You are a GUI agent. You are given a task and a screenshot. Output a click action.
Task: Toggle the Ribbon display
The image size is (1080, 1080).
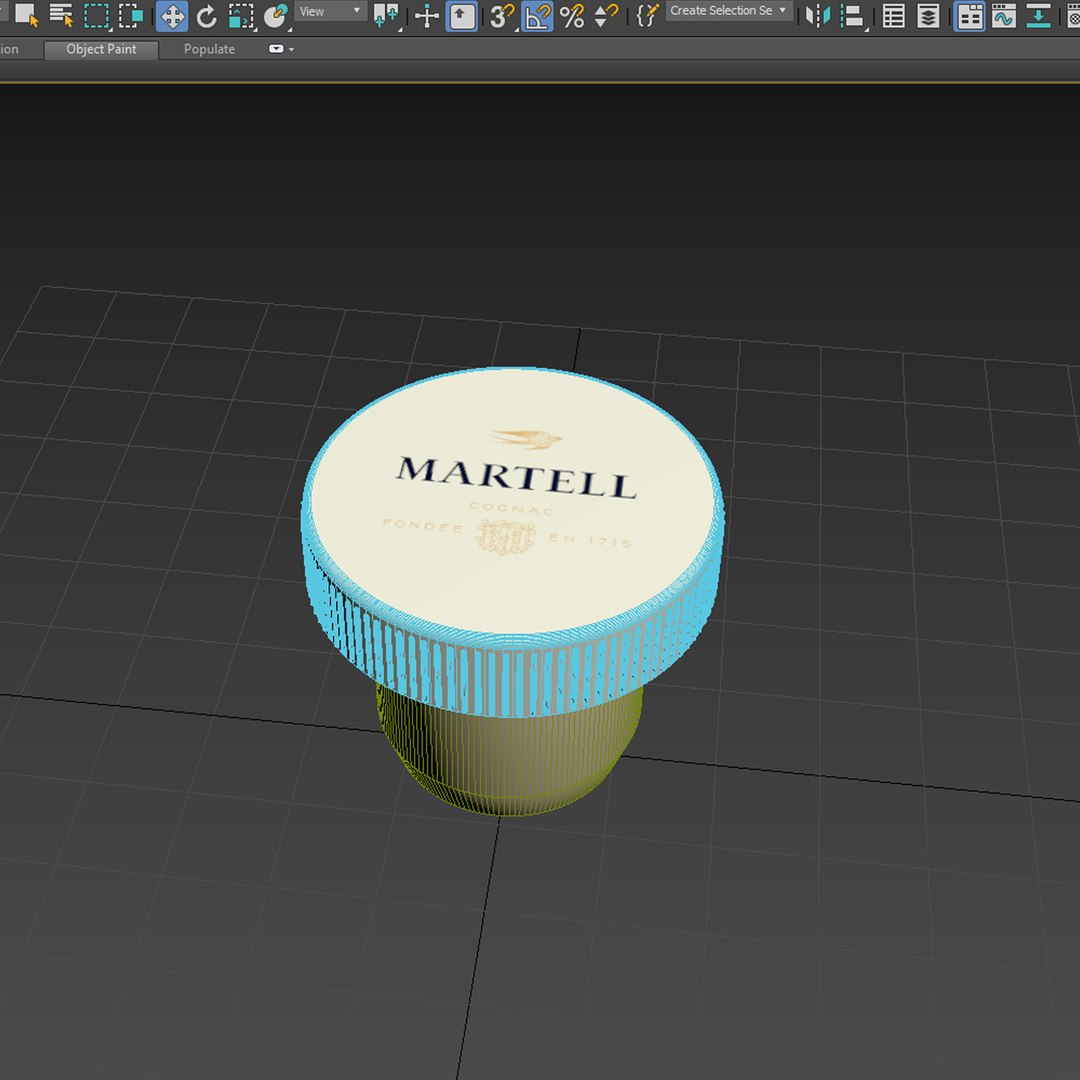970,17
